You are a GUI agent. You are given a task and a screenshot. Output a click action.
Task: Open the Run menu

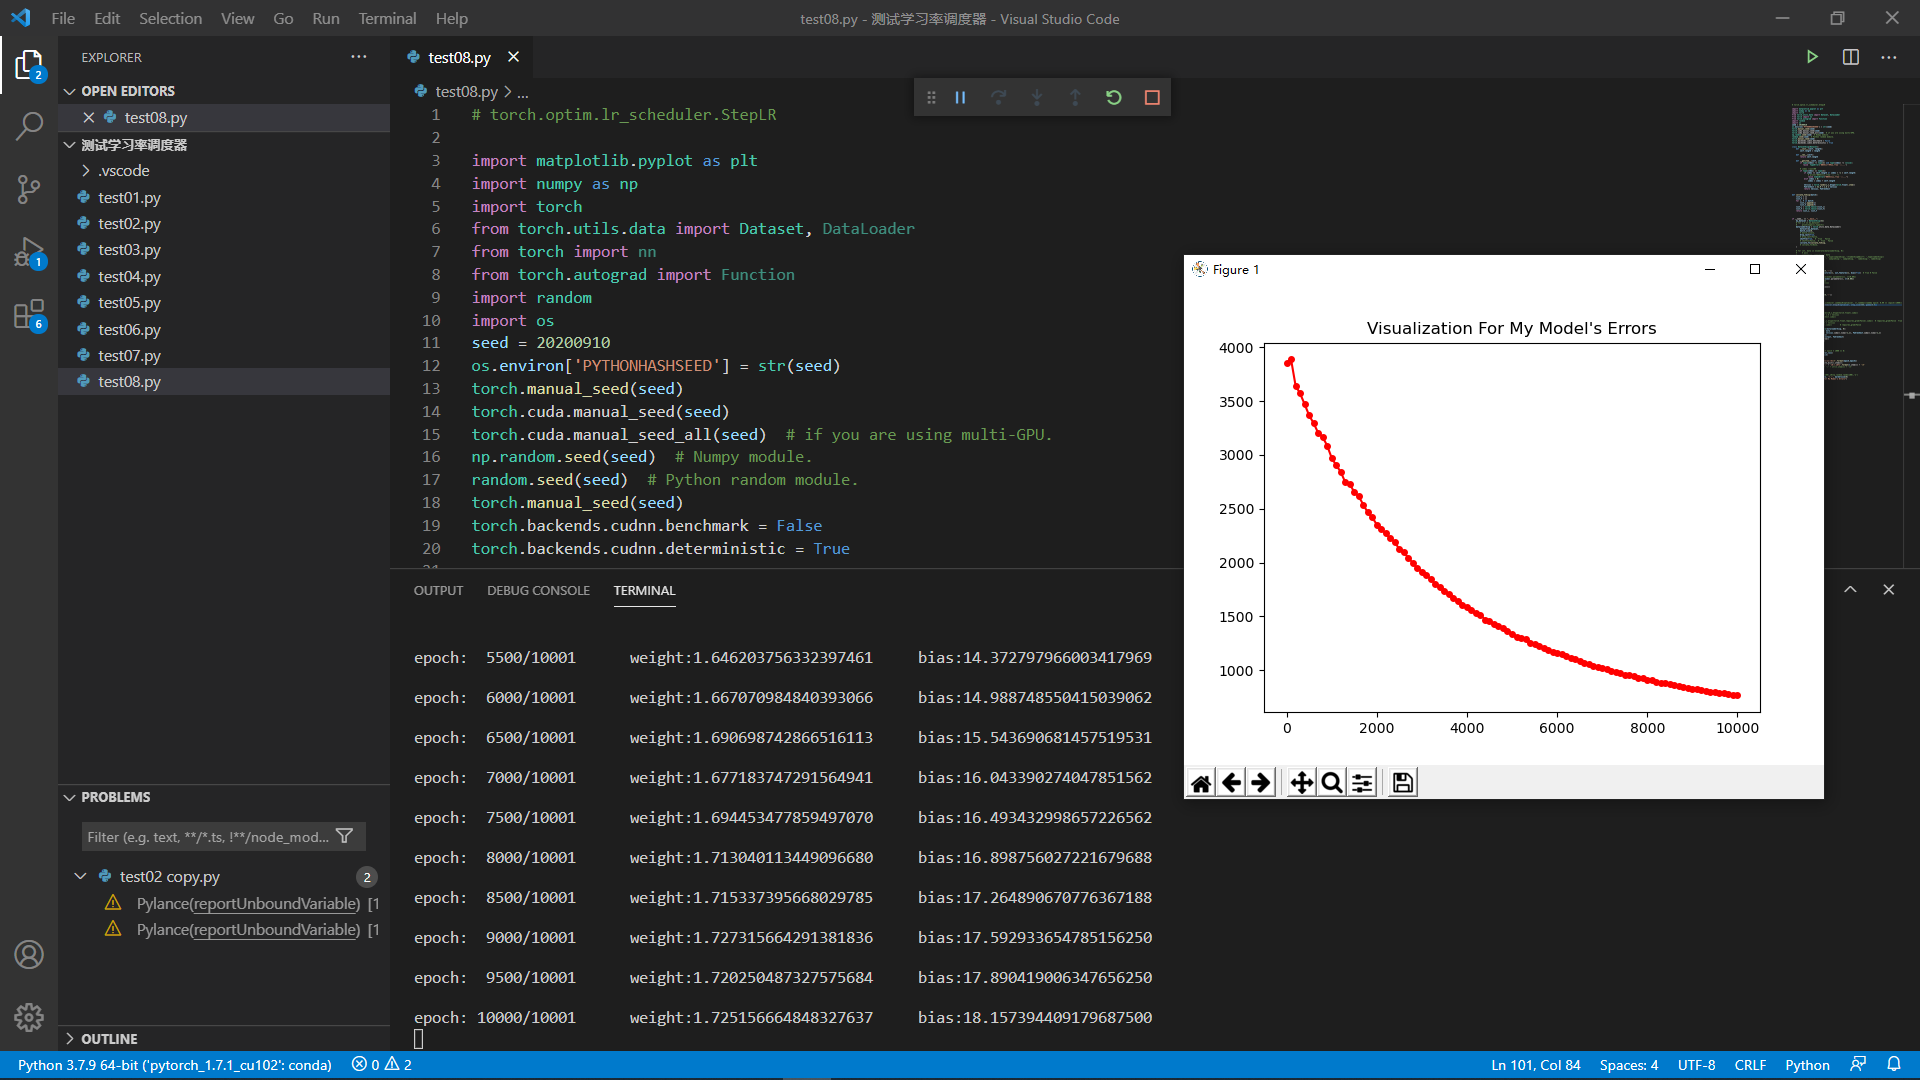pos(325,18)
